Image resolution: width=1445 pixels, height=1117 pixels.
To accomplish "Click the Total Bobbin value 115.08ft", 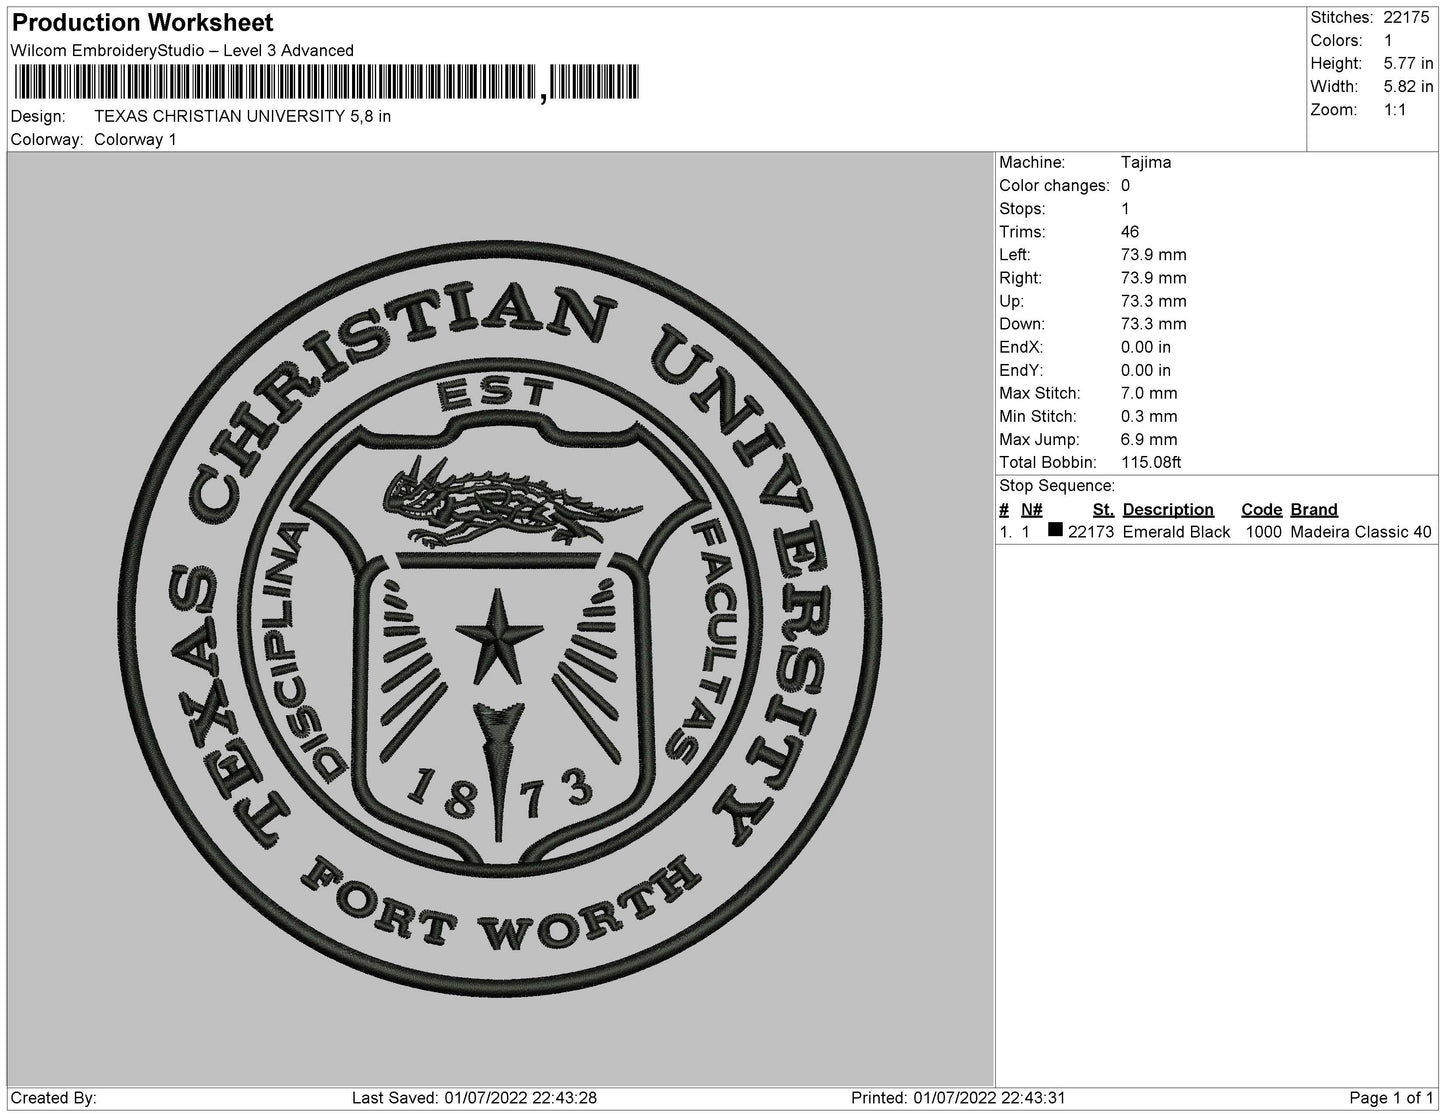I will pos(1151,463).
